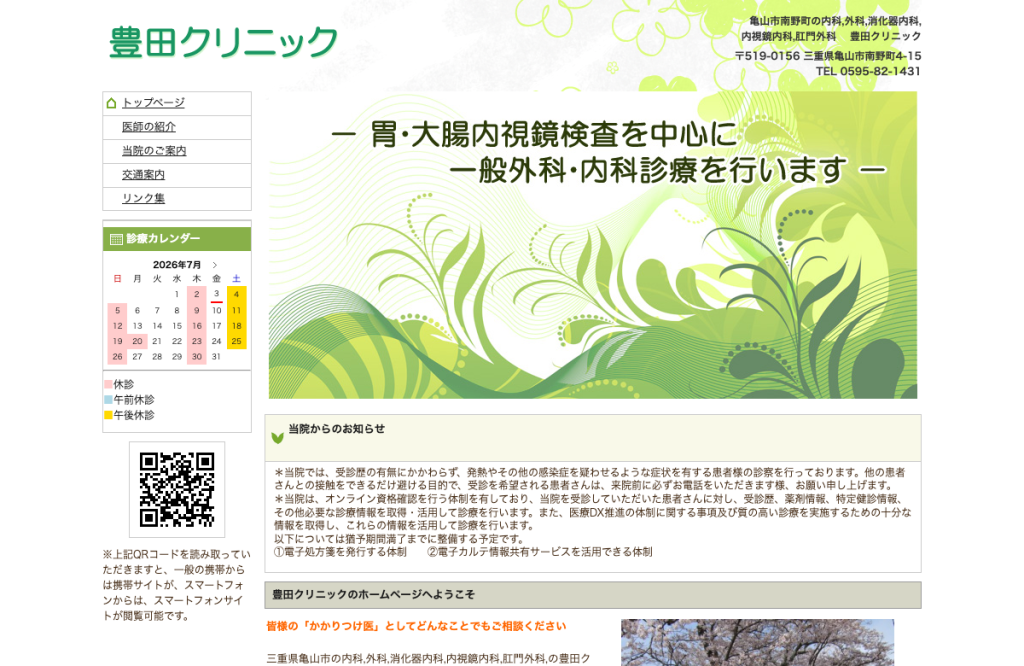Click the 当院からのお知らせ heading
This screenshot has width=1024, height=666.
[337, 429]
